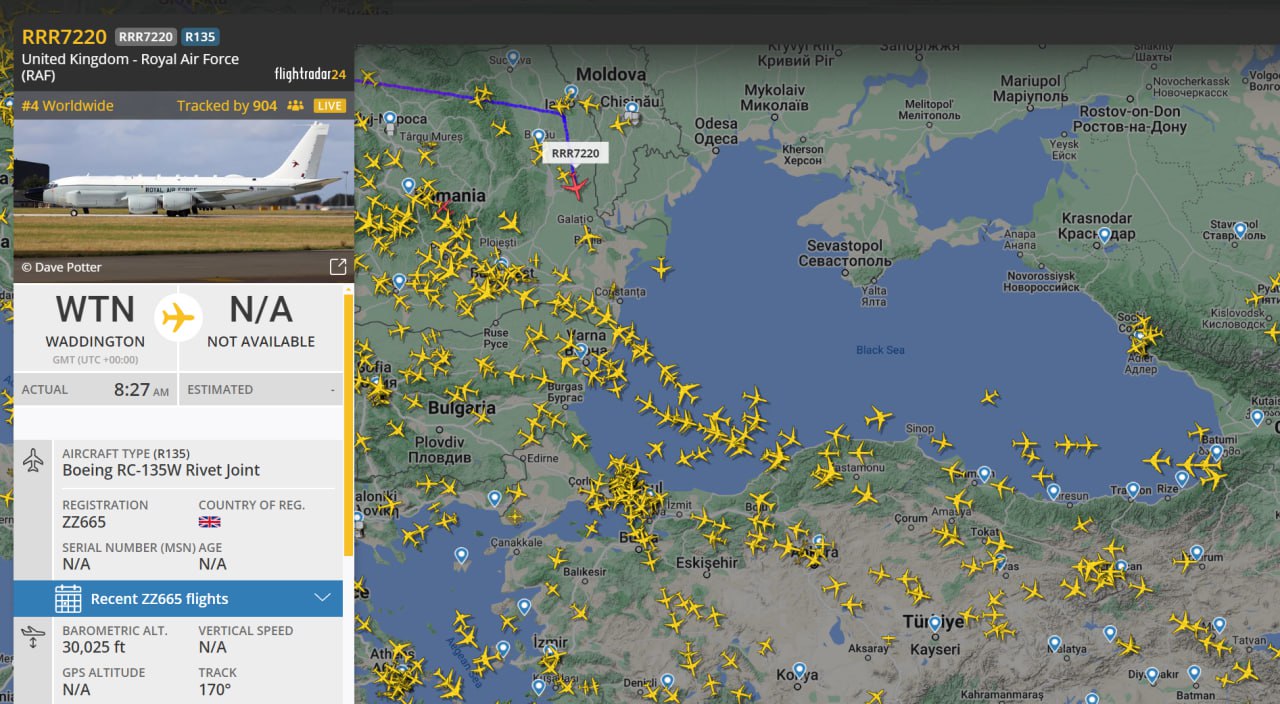Click the #4 Worldwide ranking link
The image size is (1280, 704).
pos(68,106)
